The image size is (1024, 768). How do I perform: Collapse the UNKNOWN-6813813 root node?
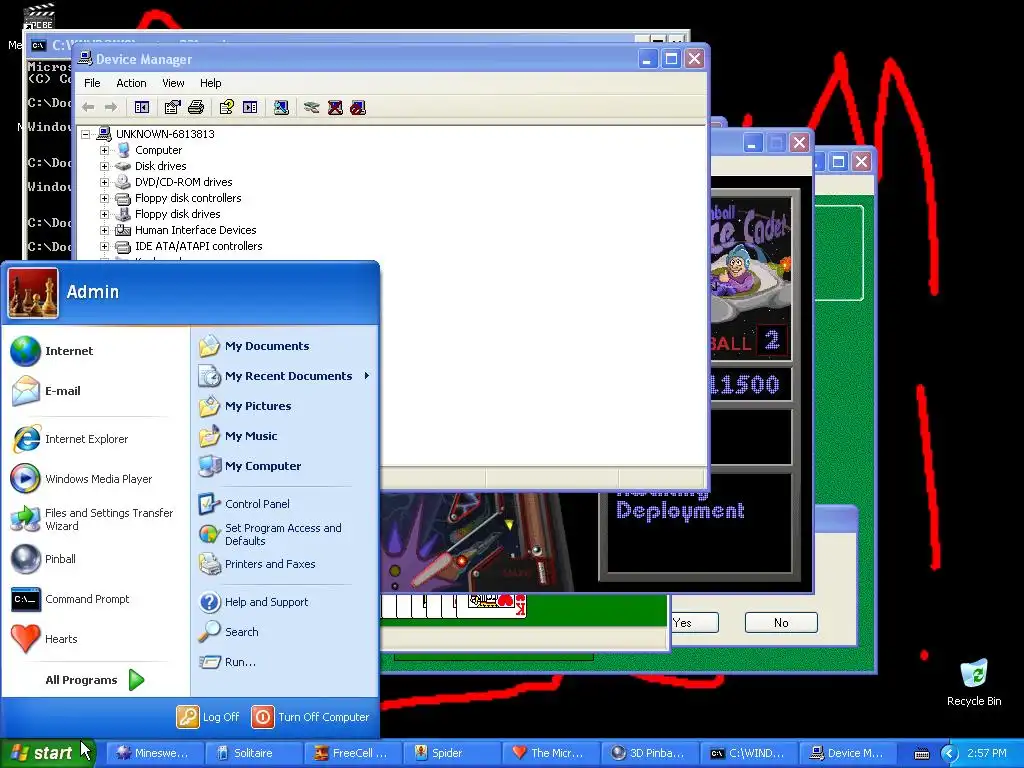[86, 135]
